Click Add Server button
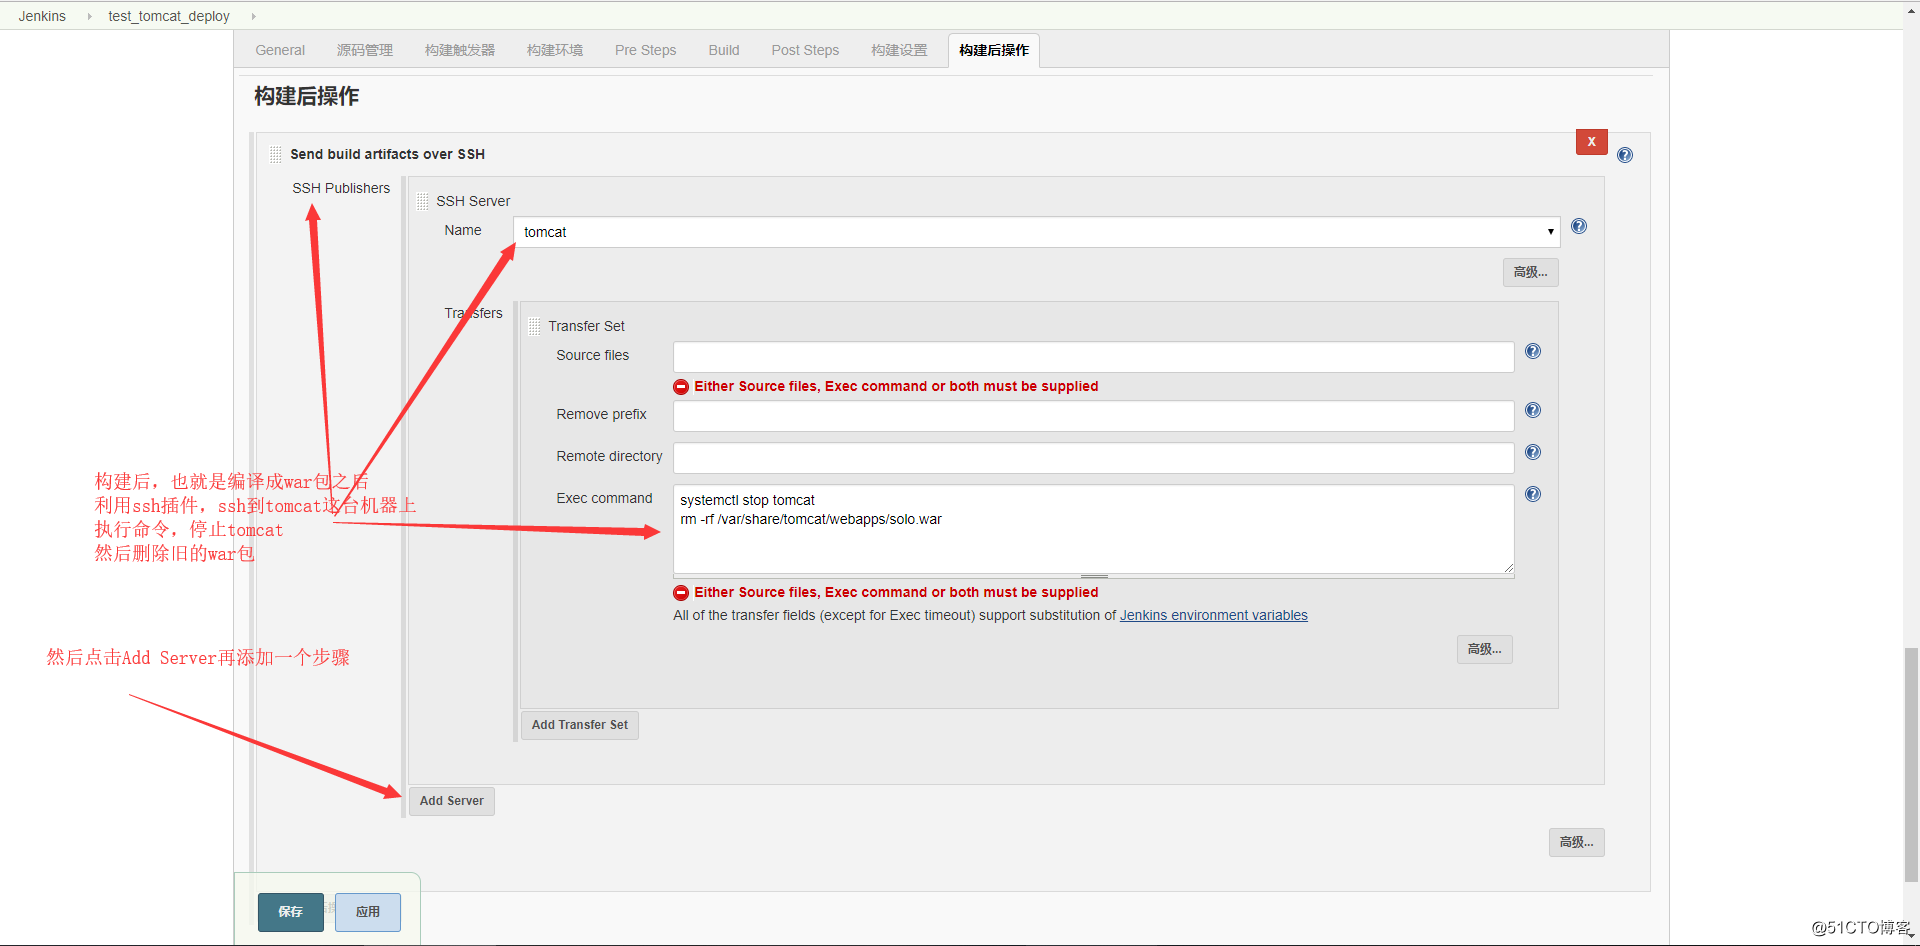This screenshot has width=1920, height=946. point(451,801)
